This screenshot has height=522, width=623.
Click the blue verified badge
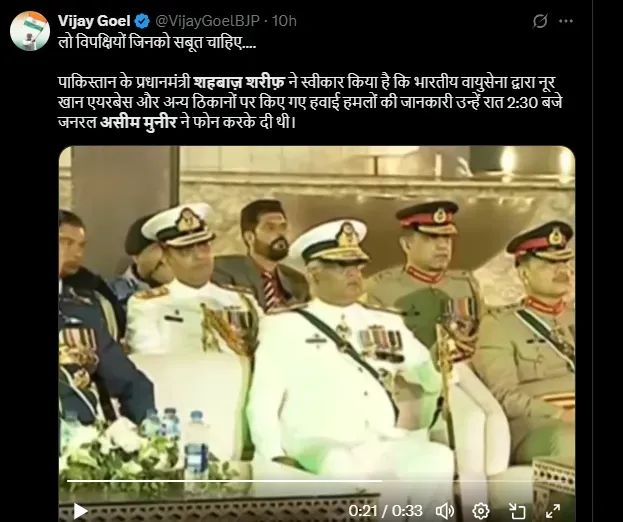[x=142, y=21]
